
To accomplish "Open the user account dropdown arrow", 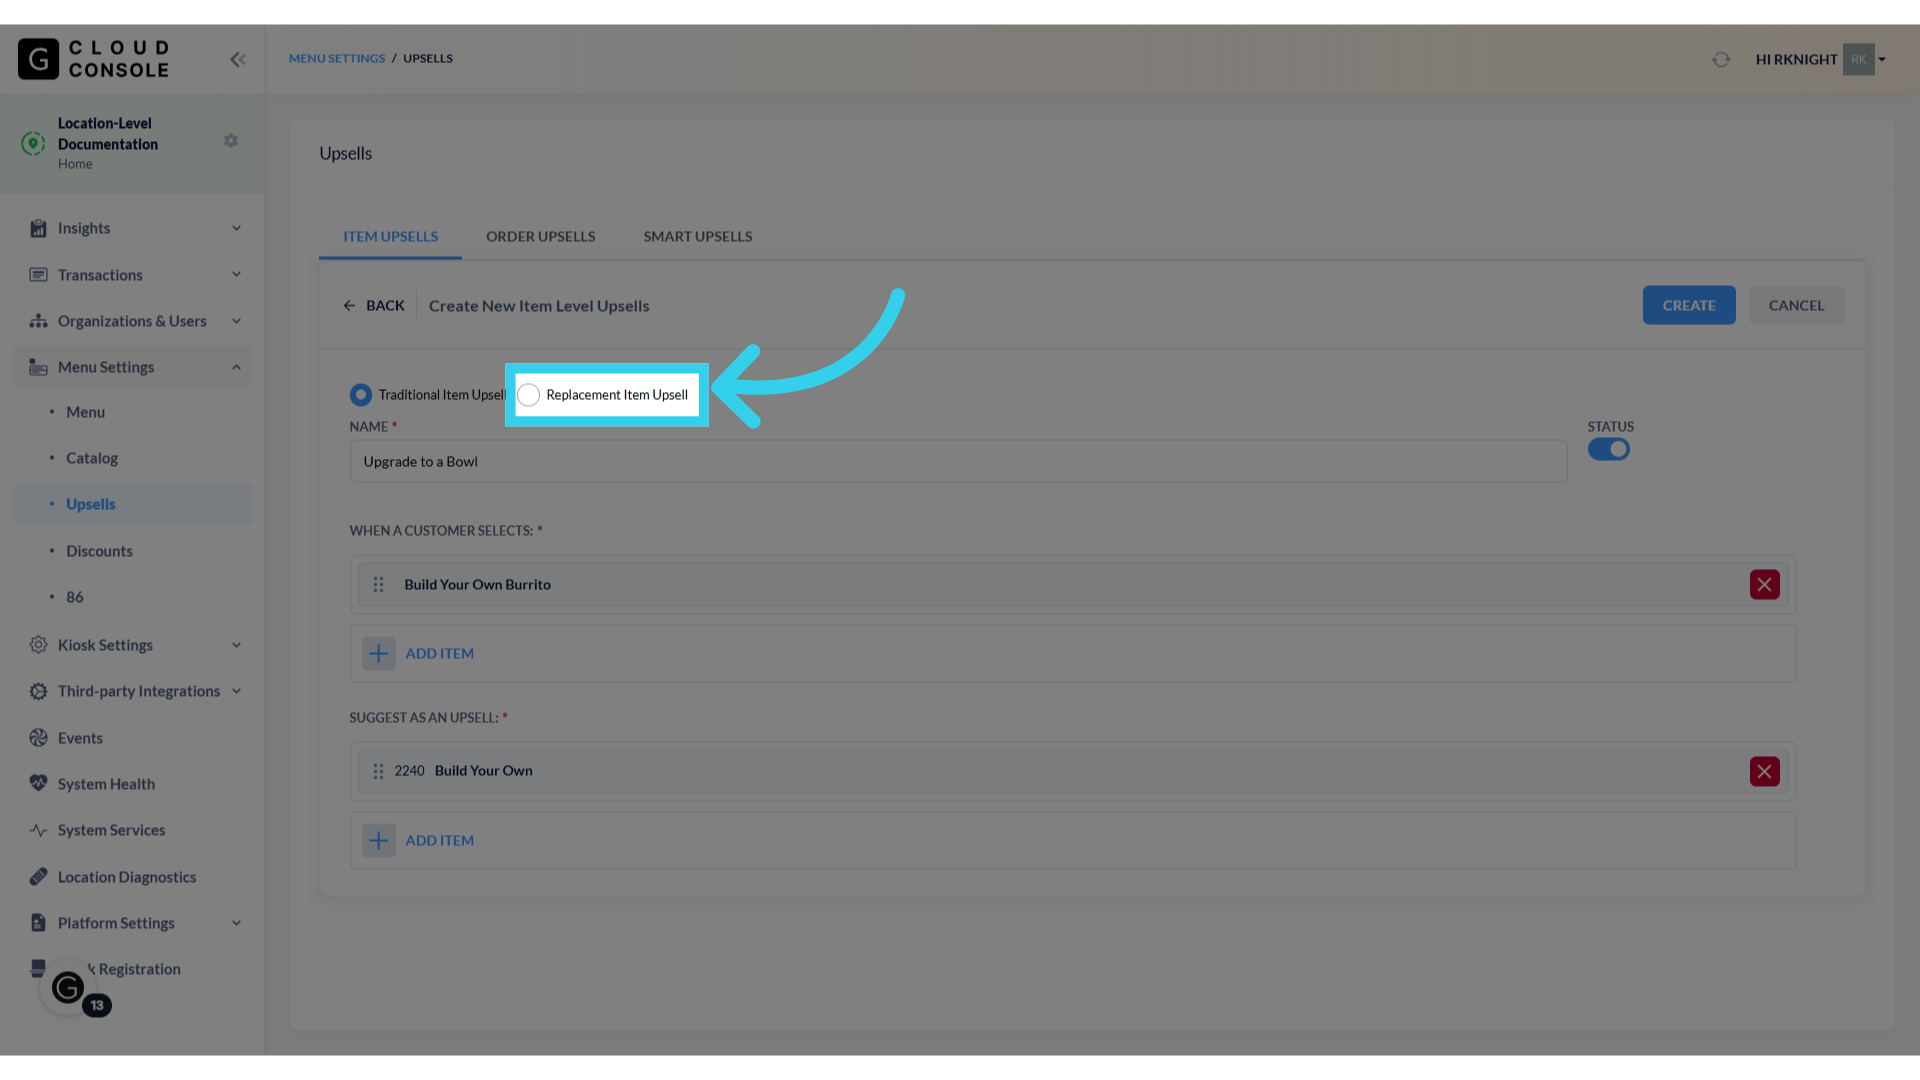I will coord(1882,59).
